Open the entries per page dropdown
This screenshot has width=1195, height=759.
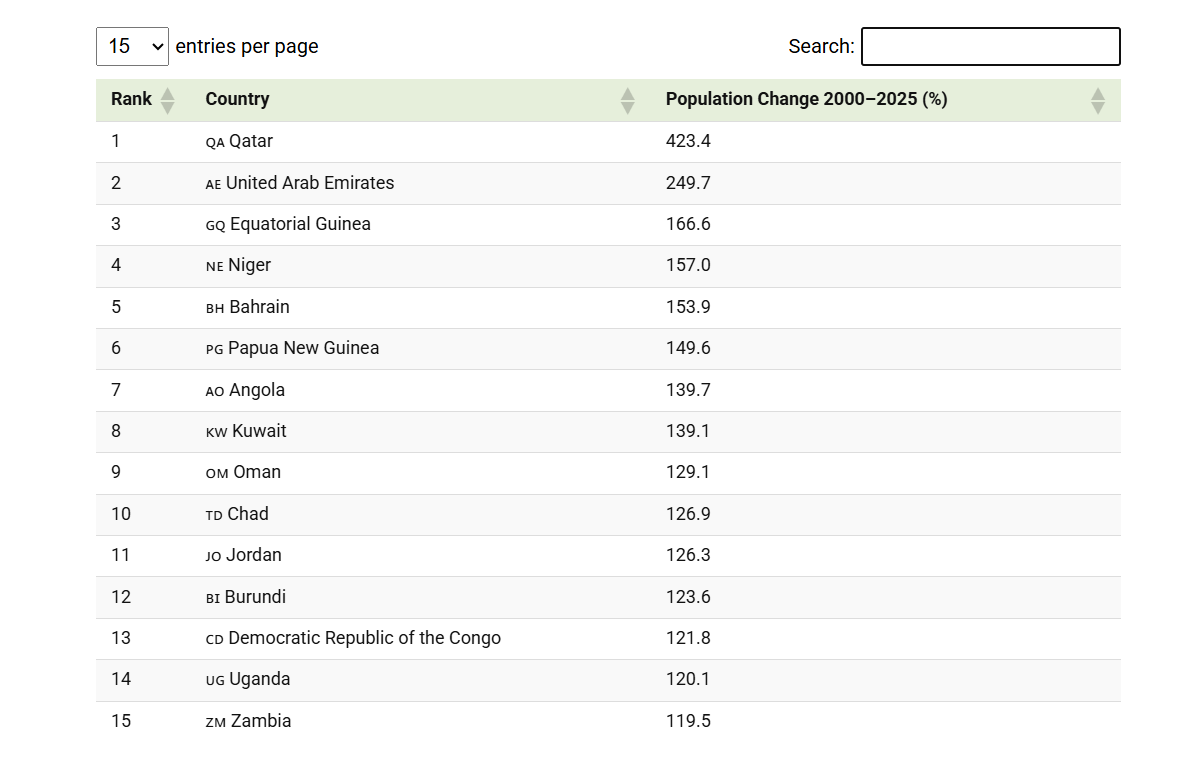click(x=132, y=46)
